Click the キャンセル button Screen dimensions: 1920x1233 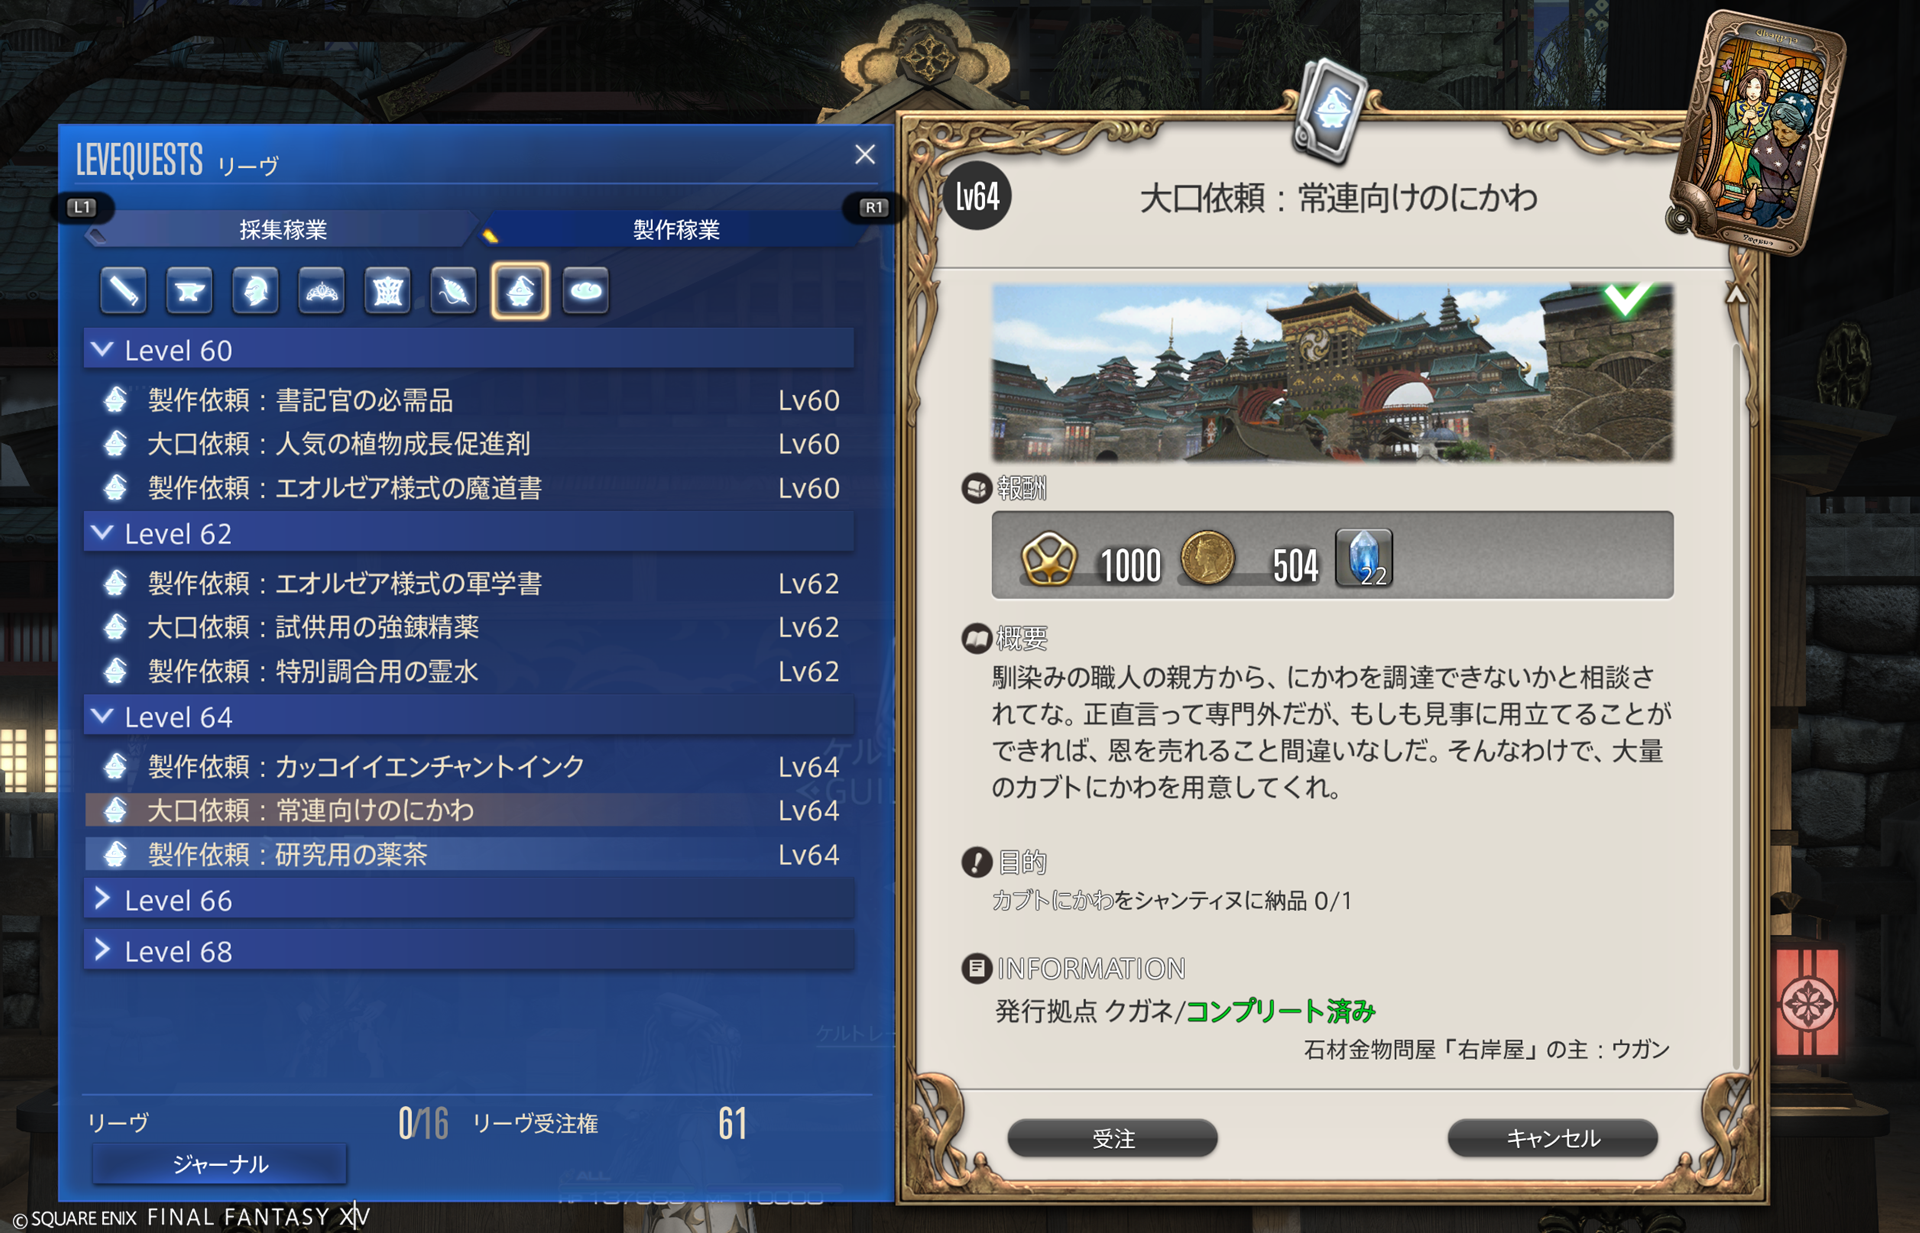pyautogui.click(x=1553, y=1138)
